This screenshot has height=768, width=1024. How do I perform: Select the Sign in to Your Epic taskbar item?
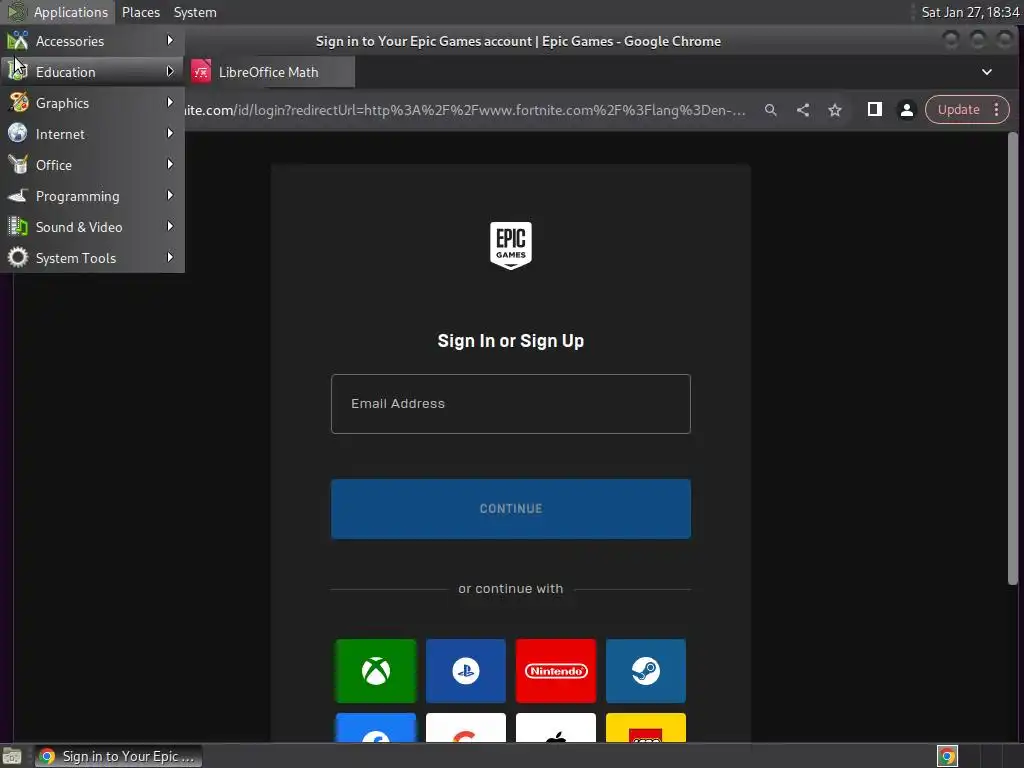pos(118,756)
